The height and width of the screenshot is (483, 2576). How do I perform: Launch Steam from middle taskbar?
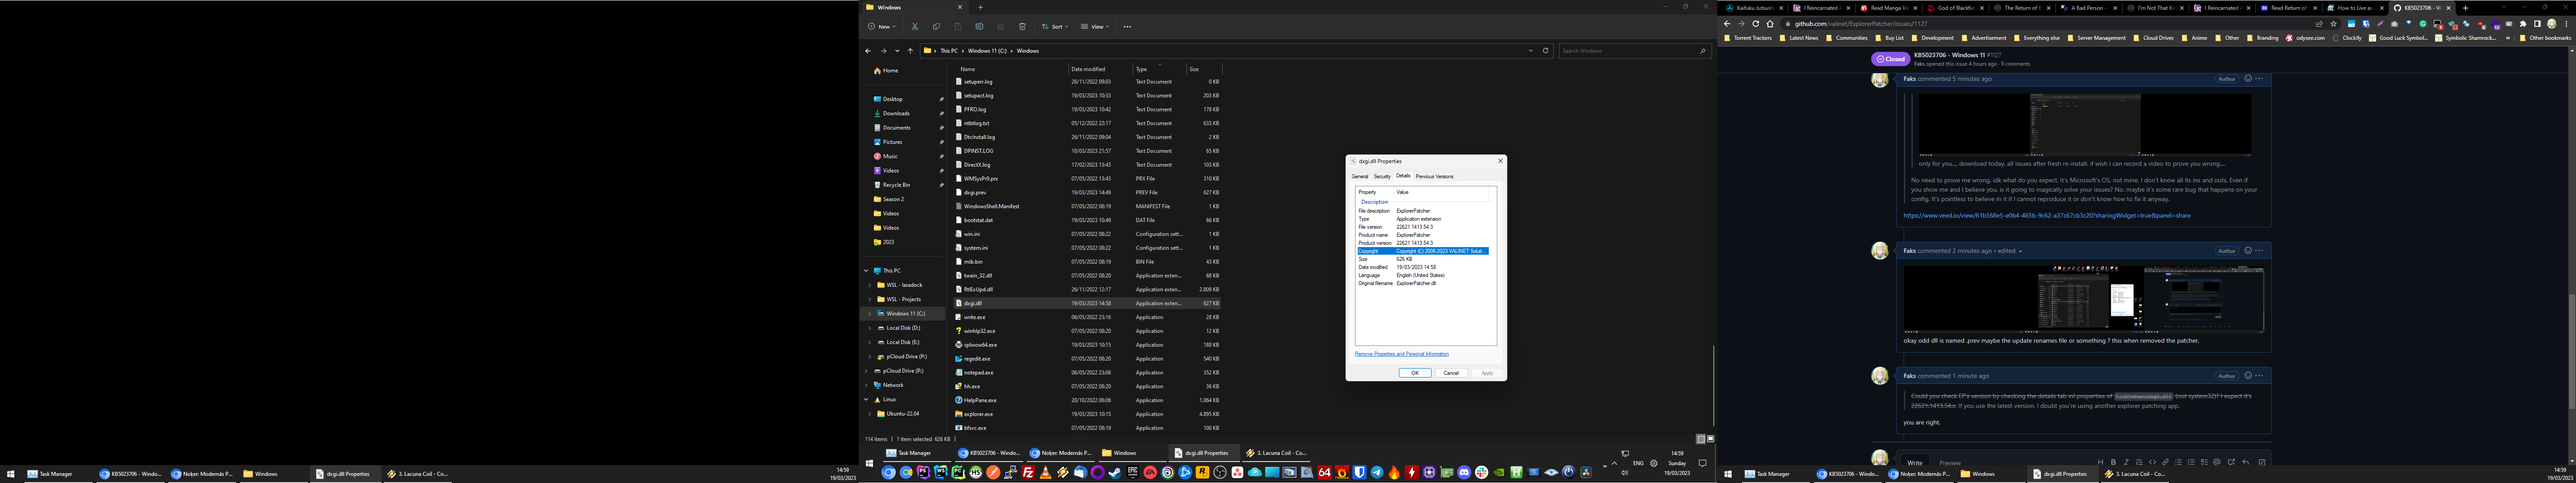tap(1115, 473)
